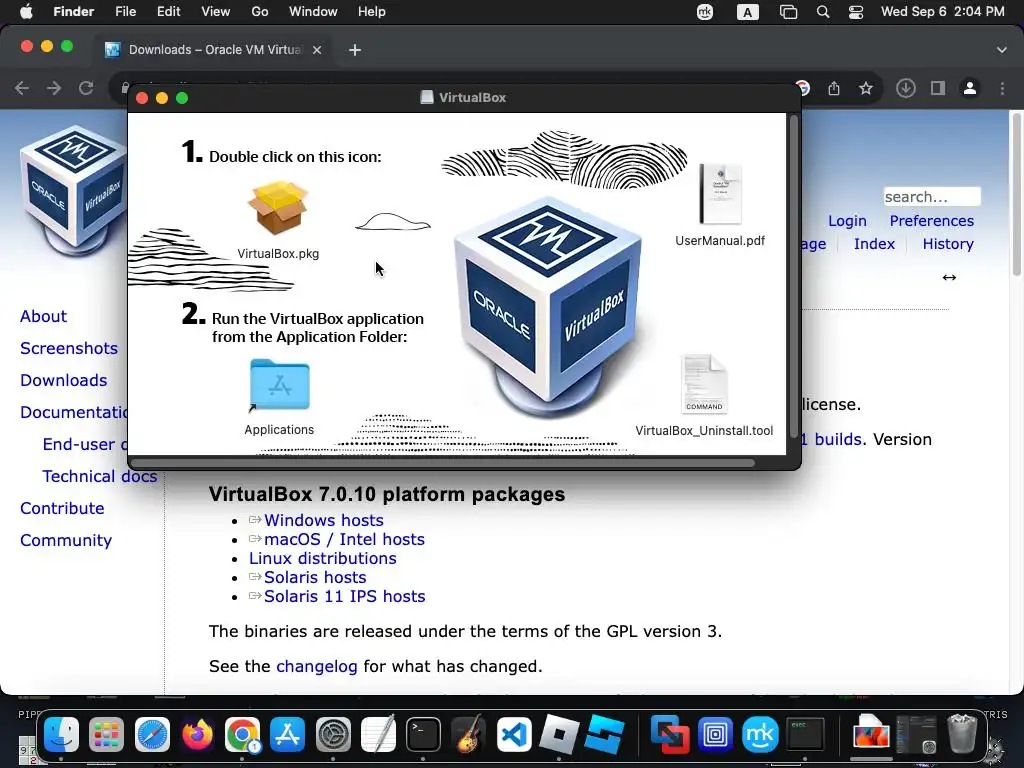Image resolution: width=1024 pixels, height=768 pixels.
Task: Expand Chrome tab search chevron
Action: click(1002, 50)
